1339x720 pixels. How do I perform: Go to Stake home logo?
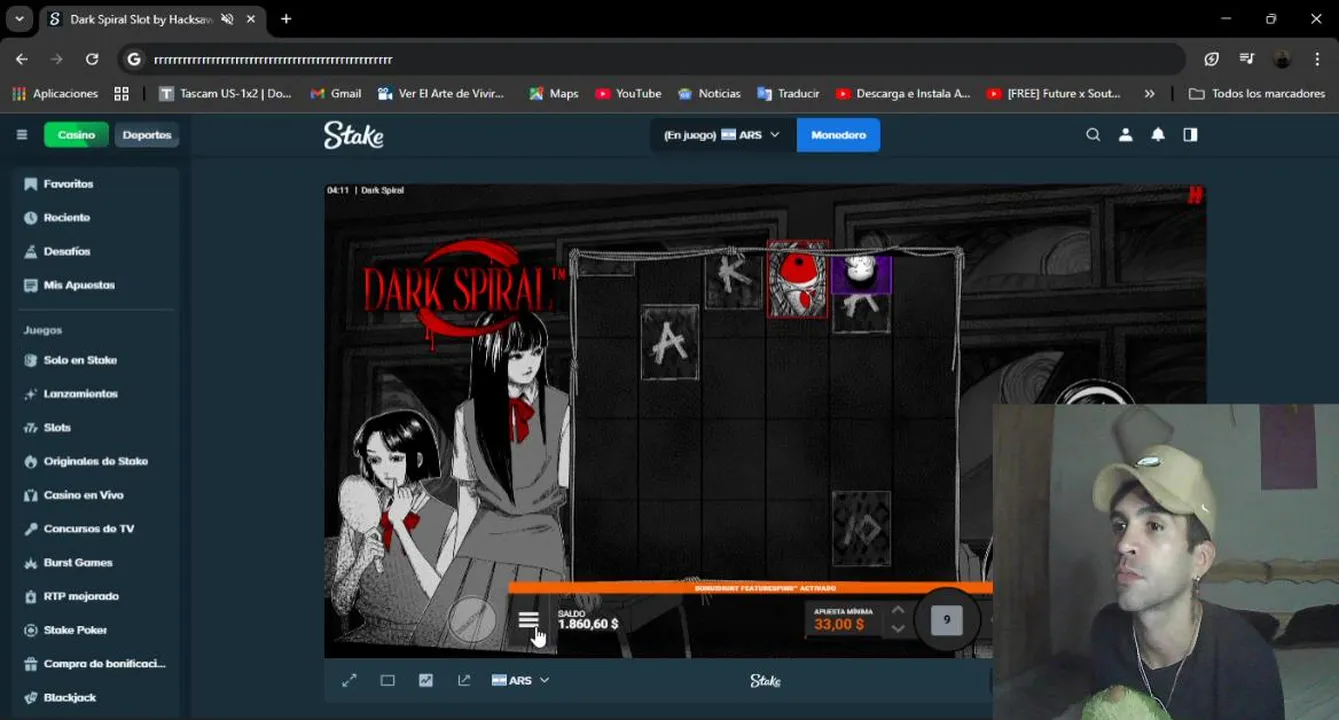tap(353, 135)
